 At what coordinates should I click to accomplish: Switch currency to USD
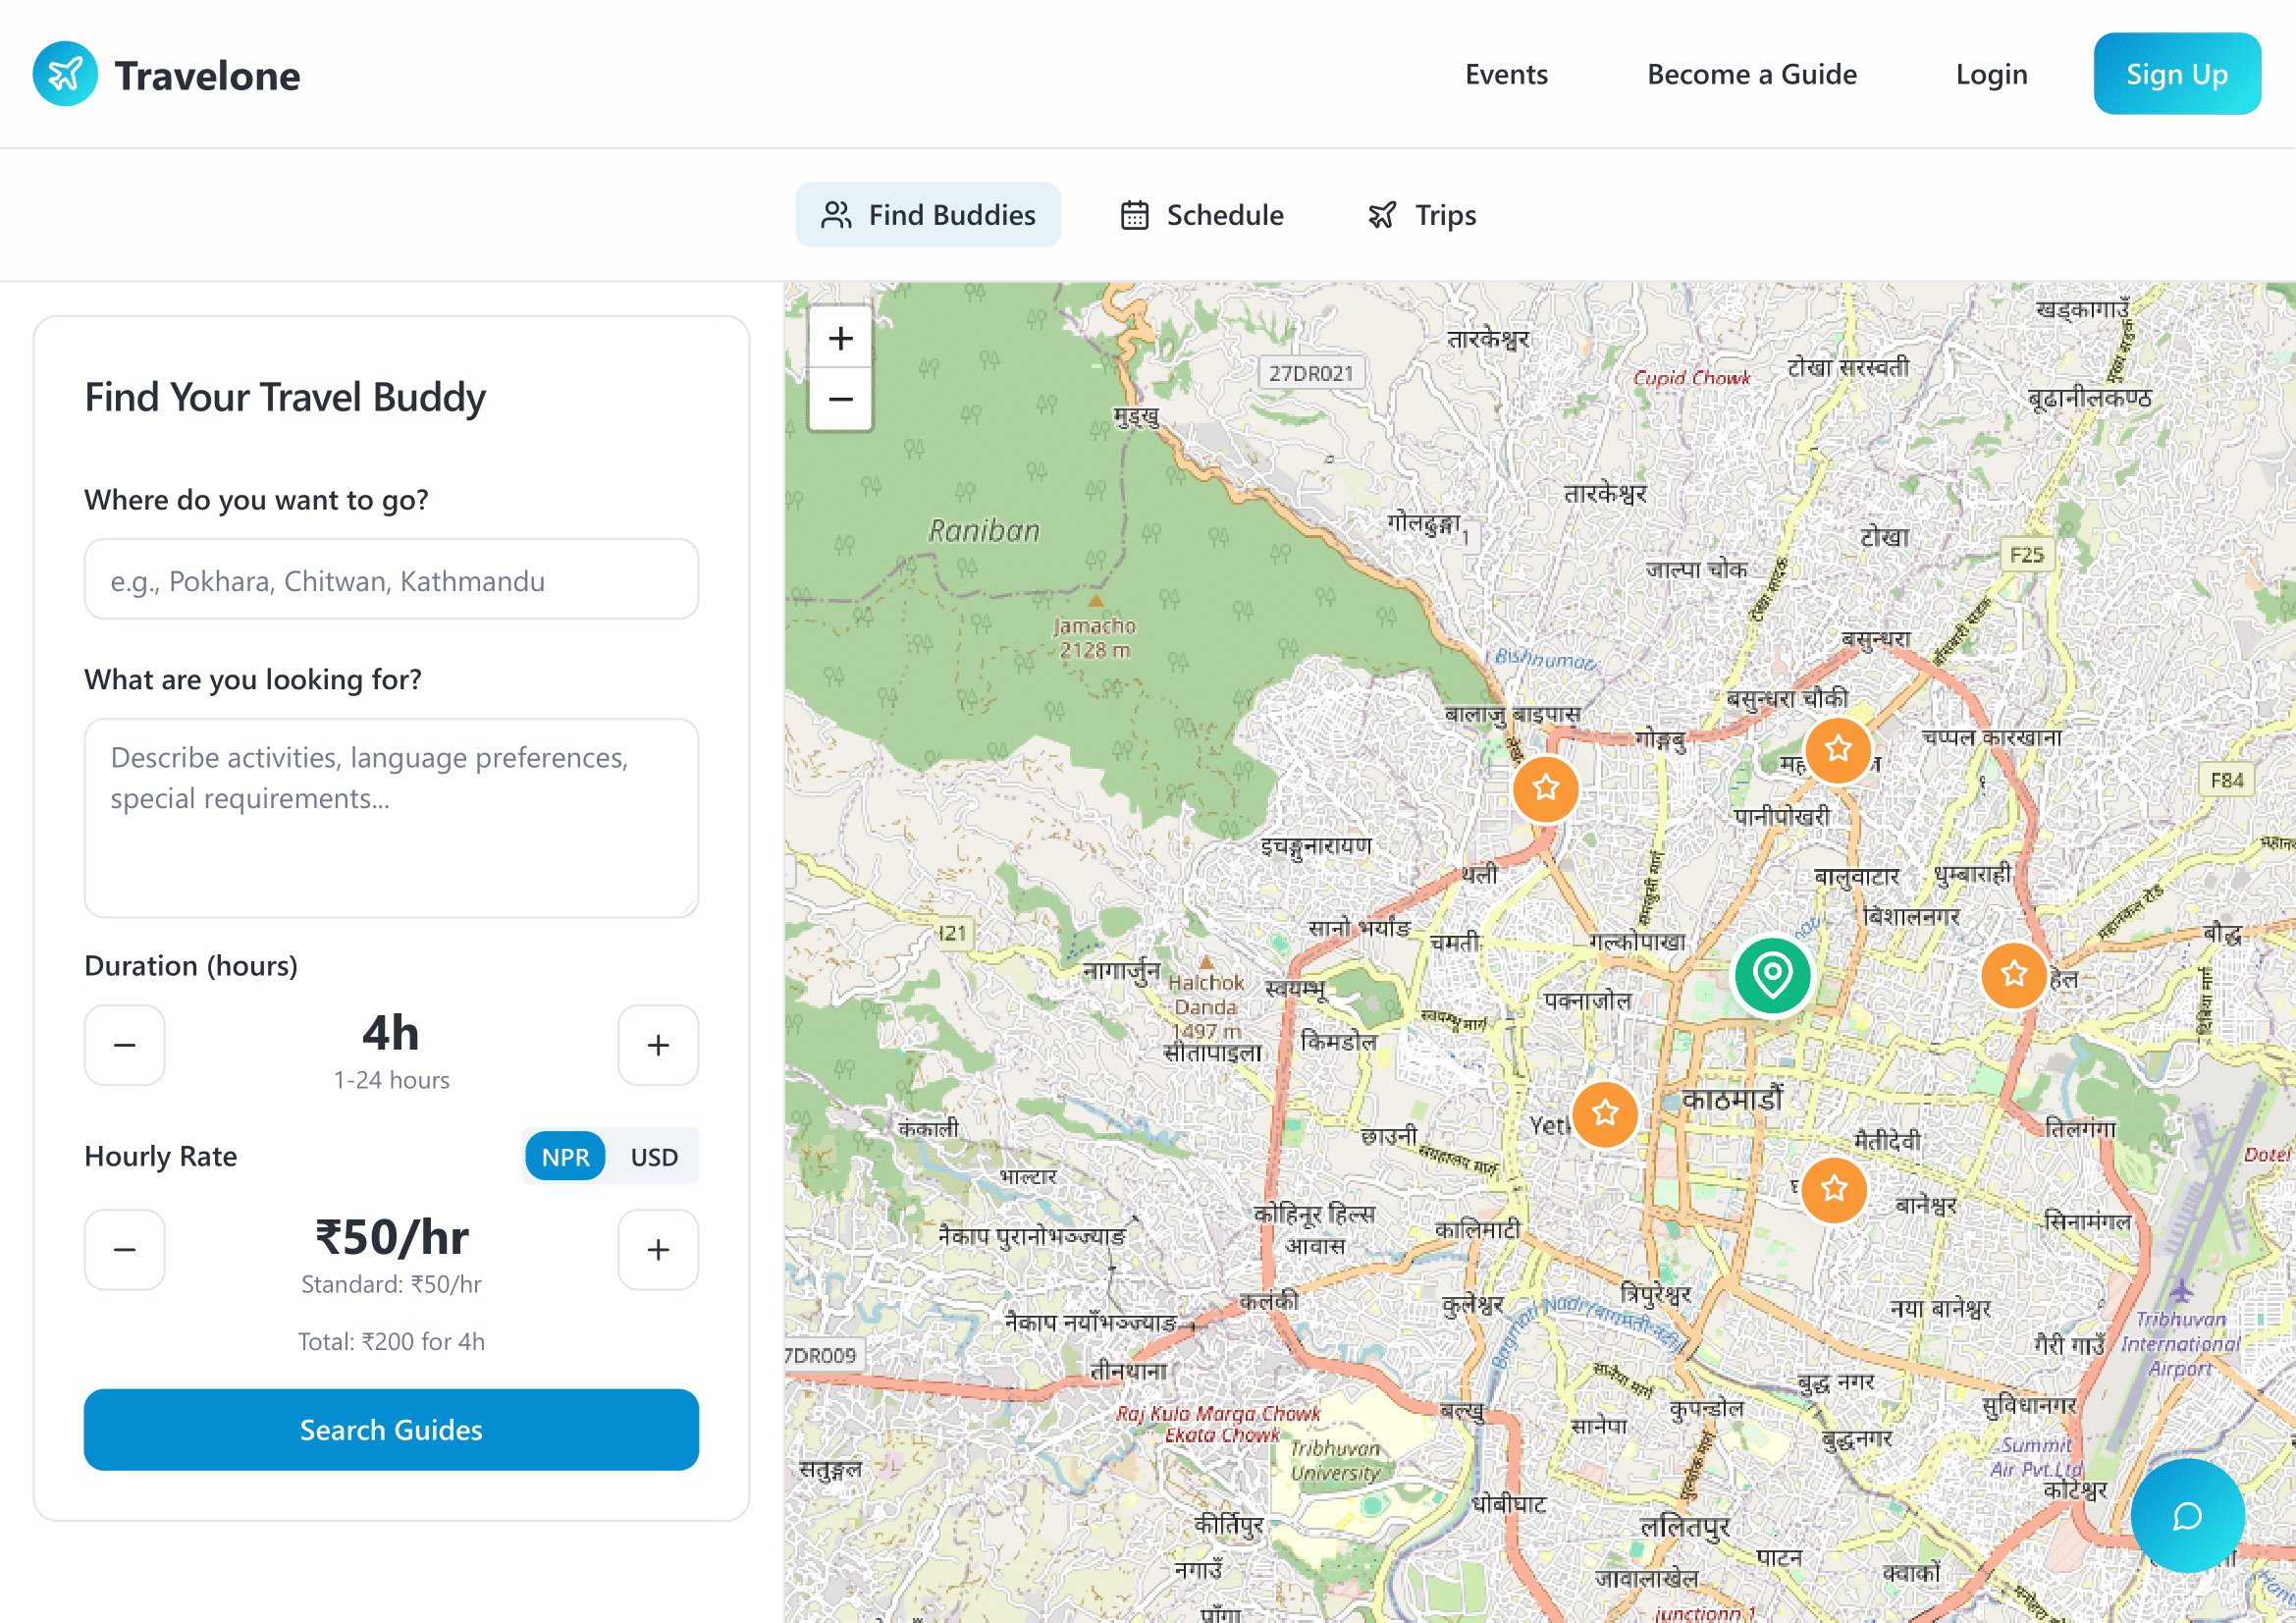pyautogui.click(x=654, y=1157)
